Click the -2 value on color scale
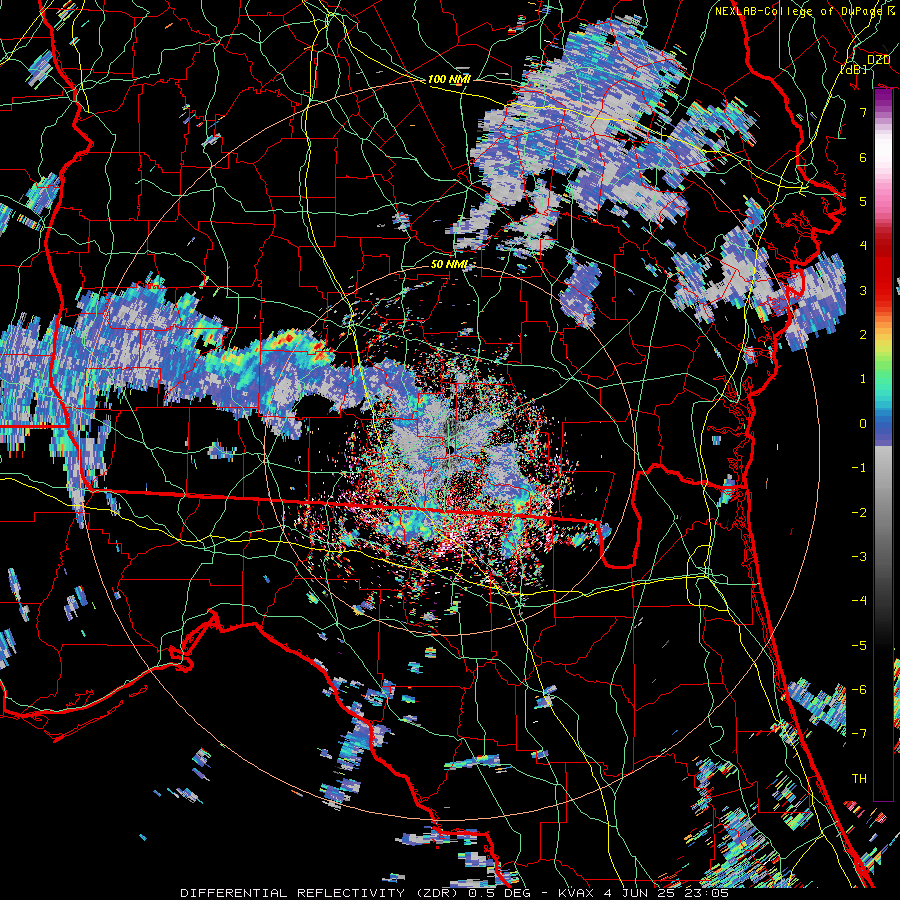The height and width of the screenshot is (900, 900). (x=859, y=513)
